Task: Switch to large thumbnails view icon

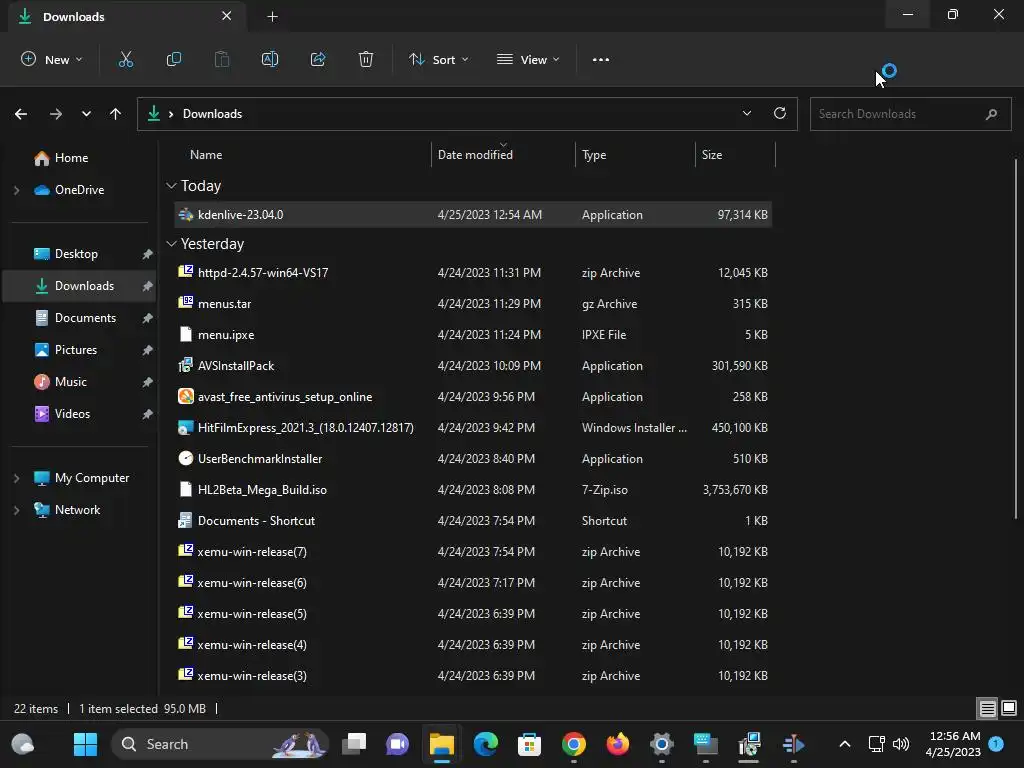Action: pos(1009,708)
